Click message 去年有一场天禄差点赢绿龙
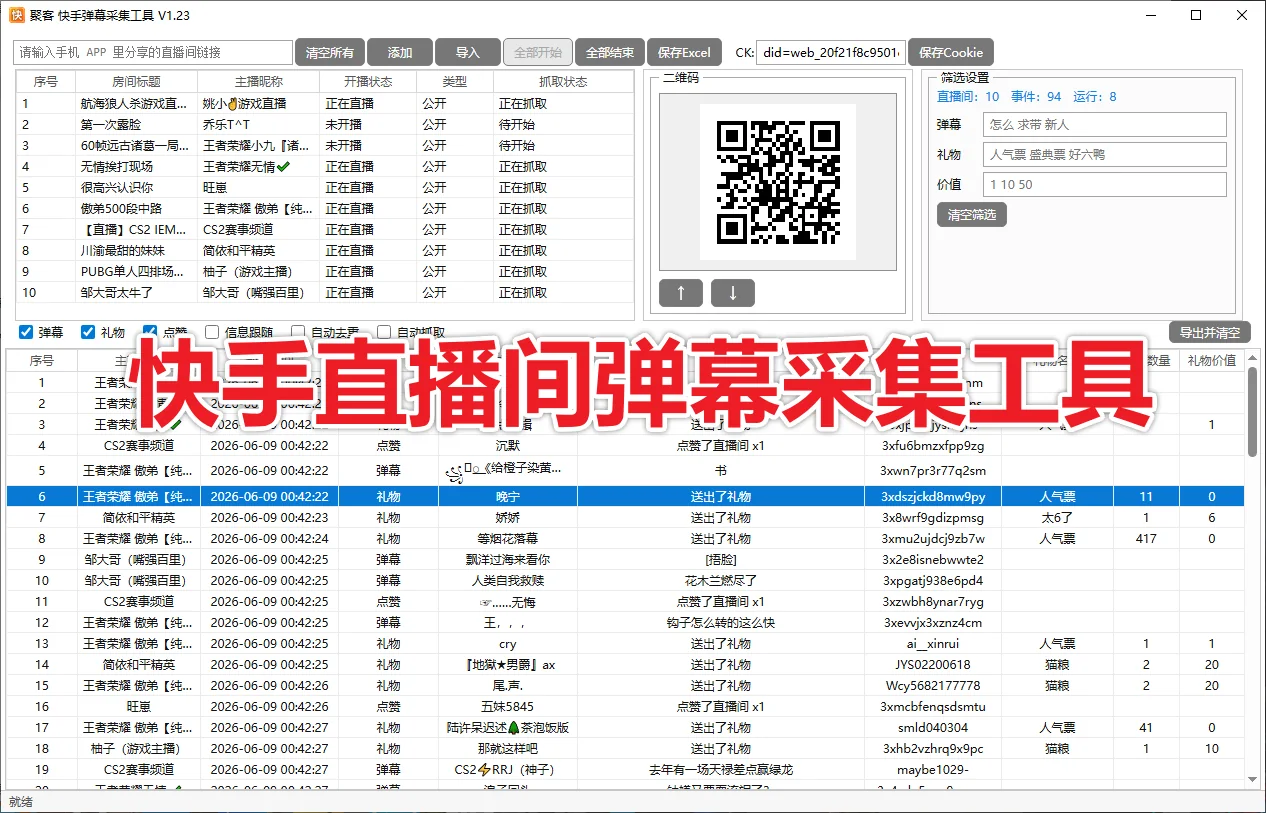This screenshot has width=1266, height=813. pyautogui.click(x=721, y=769)
